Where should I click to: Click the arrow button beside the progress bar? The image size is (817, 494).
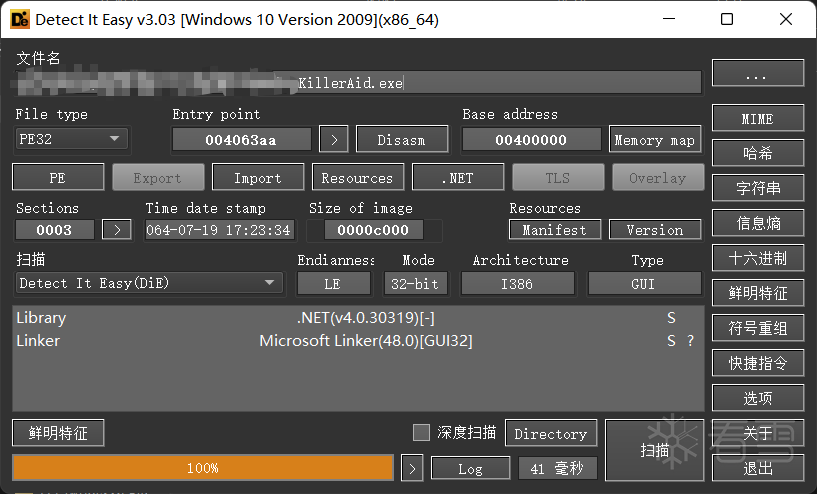[x=412, y=468]
